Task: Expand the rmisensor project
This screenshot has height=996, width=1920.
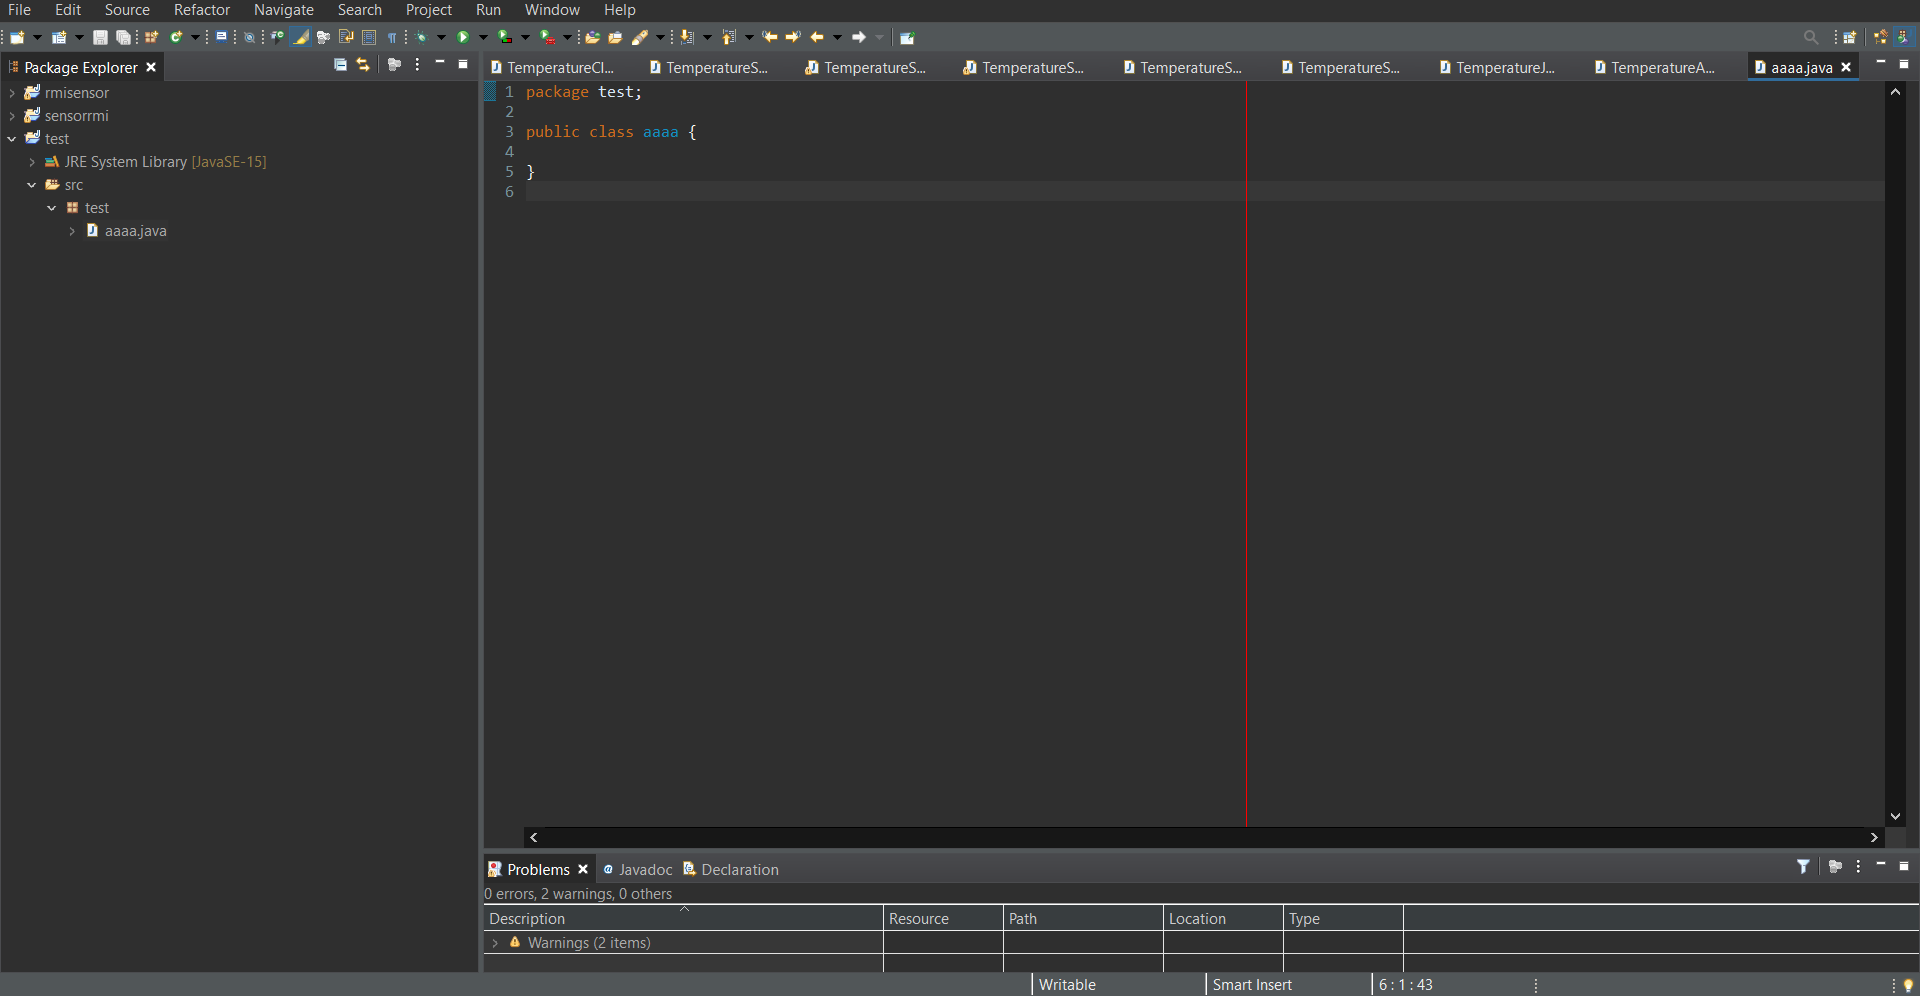Action: (12, 93)
